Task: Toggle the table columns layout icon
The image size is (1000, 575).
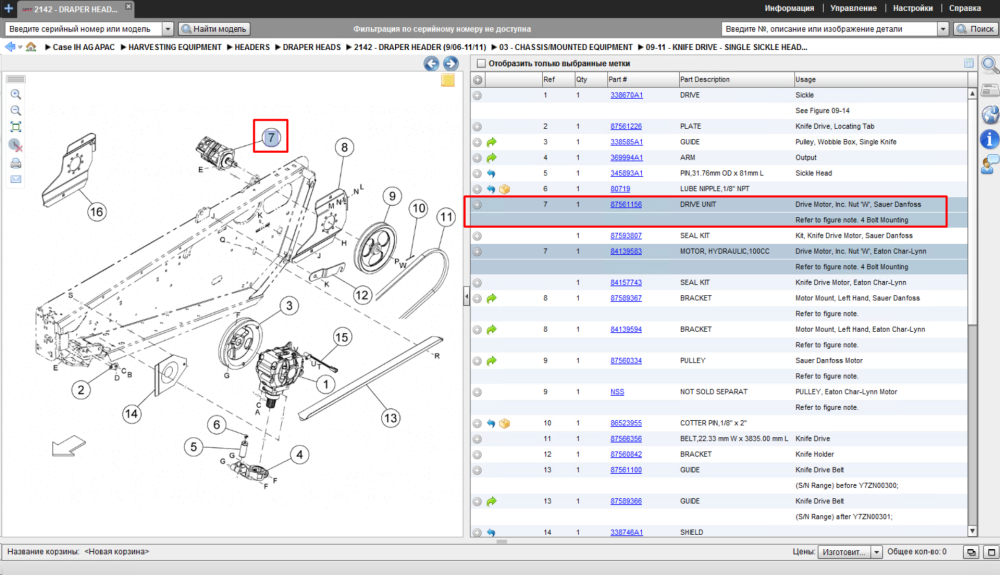Action: (969, 63)
